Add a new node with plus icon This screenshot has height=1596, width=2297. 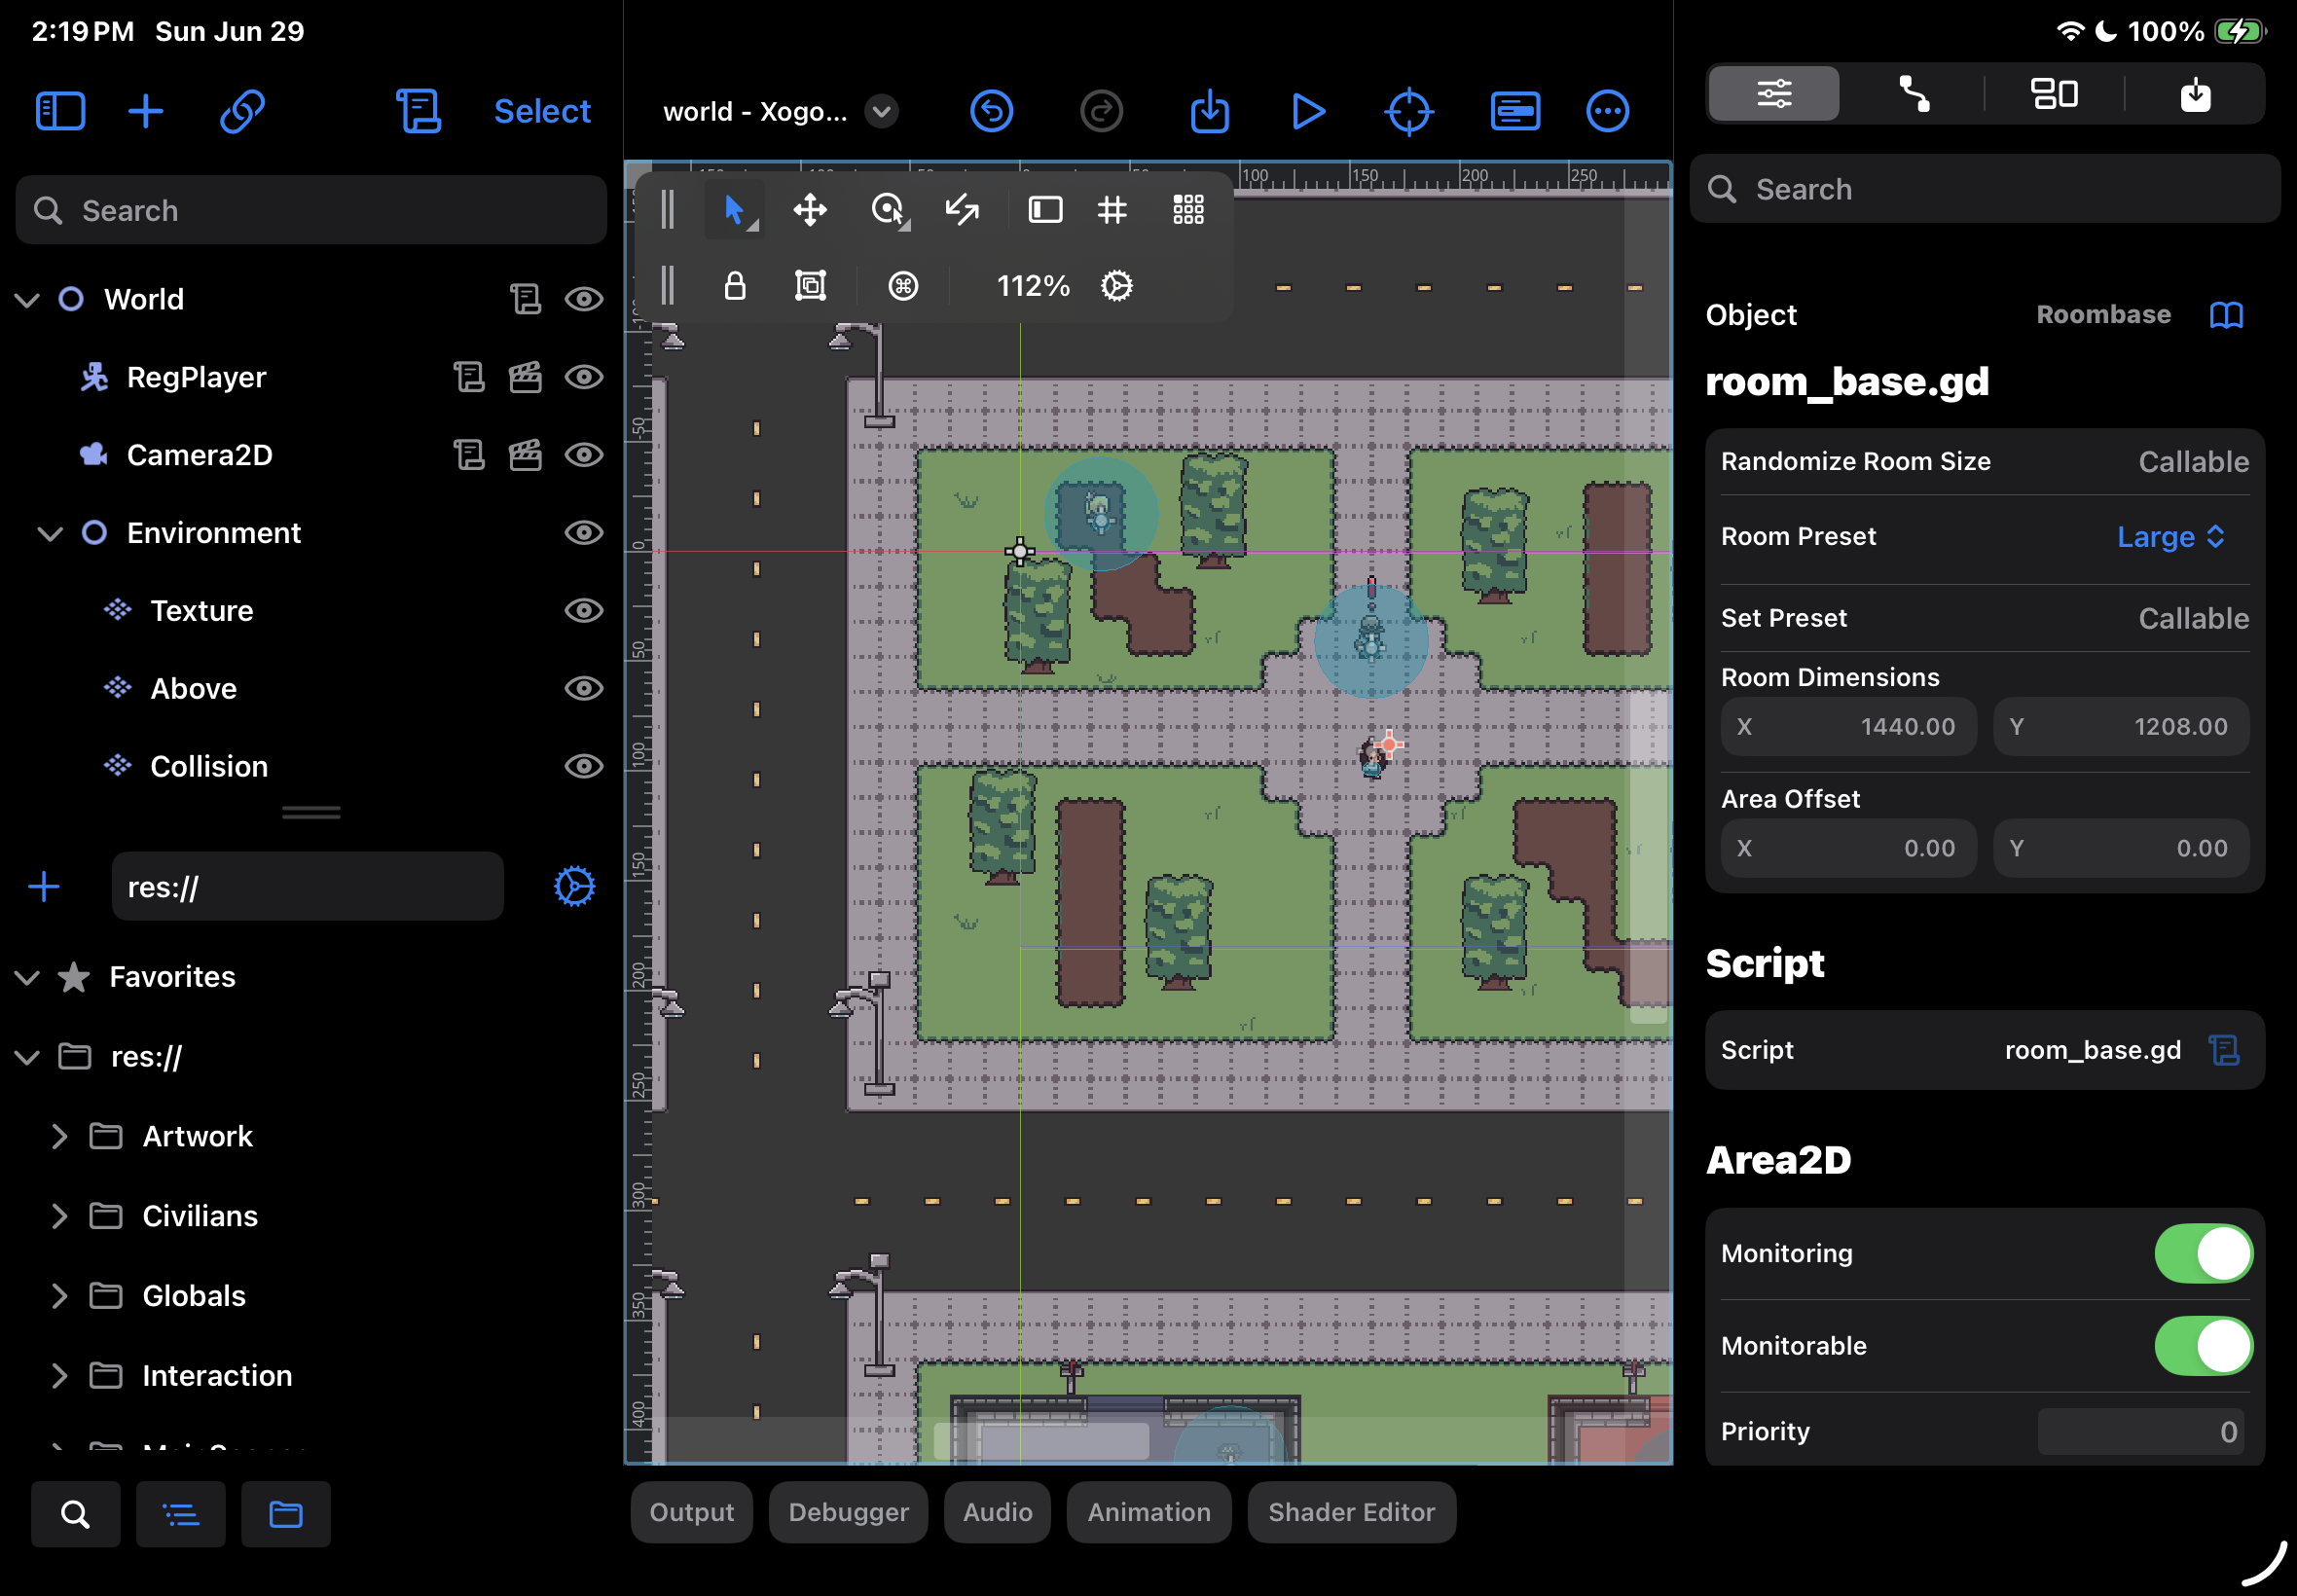(x=145, y=110)
